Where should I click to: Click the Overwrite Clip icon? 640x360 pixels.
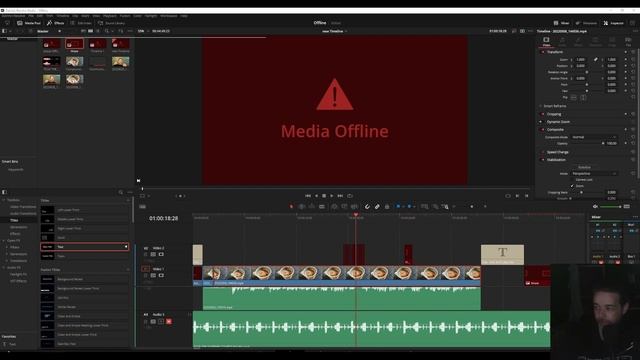pyautogui.click(x=344, y=207)
